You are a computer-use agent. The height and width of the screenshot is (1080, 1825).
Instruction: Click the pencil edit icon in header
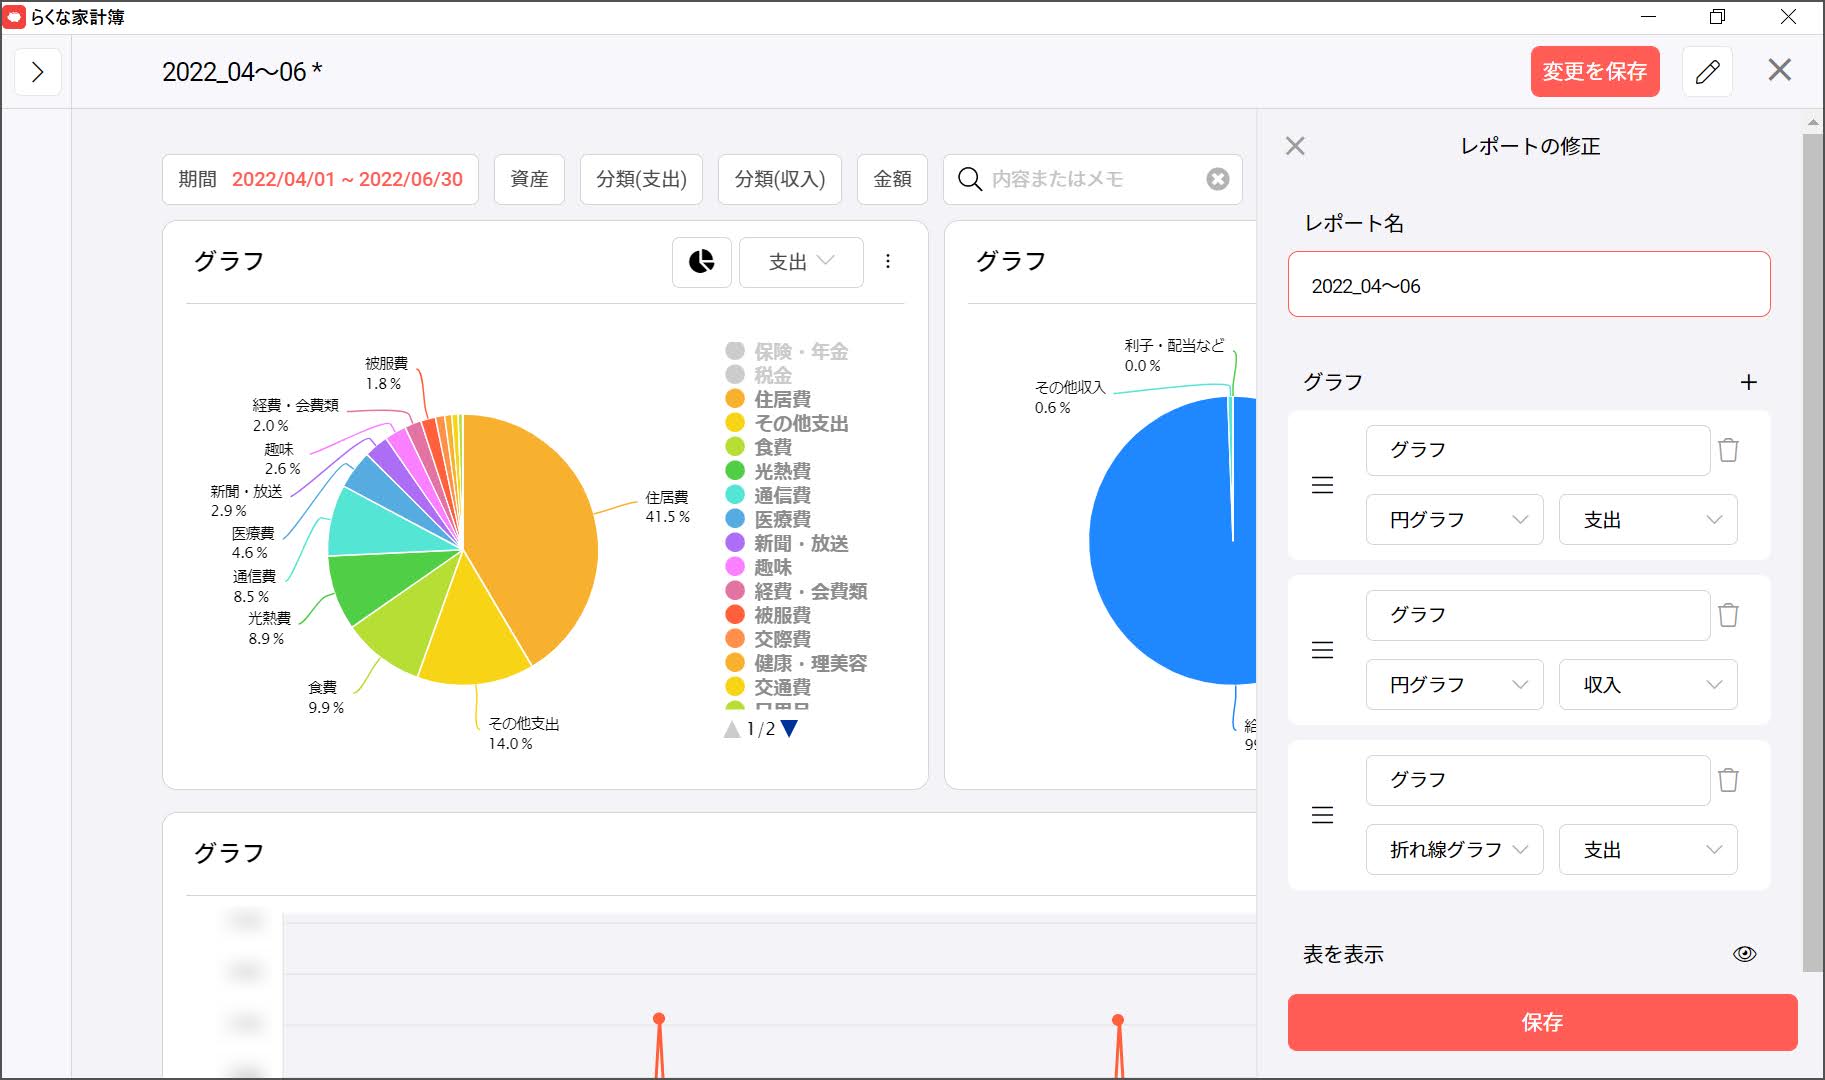[x=1707, y=72]
